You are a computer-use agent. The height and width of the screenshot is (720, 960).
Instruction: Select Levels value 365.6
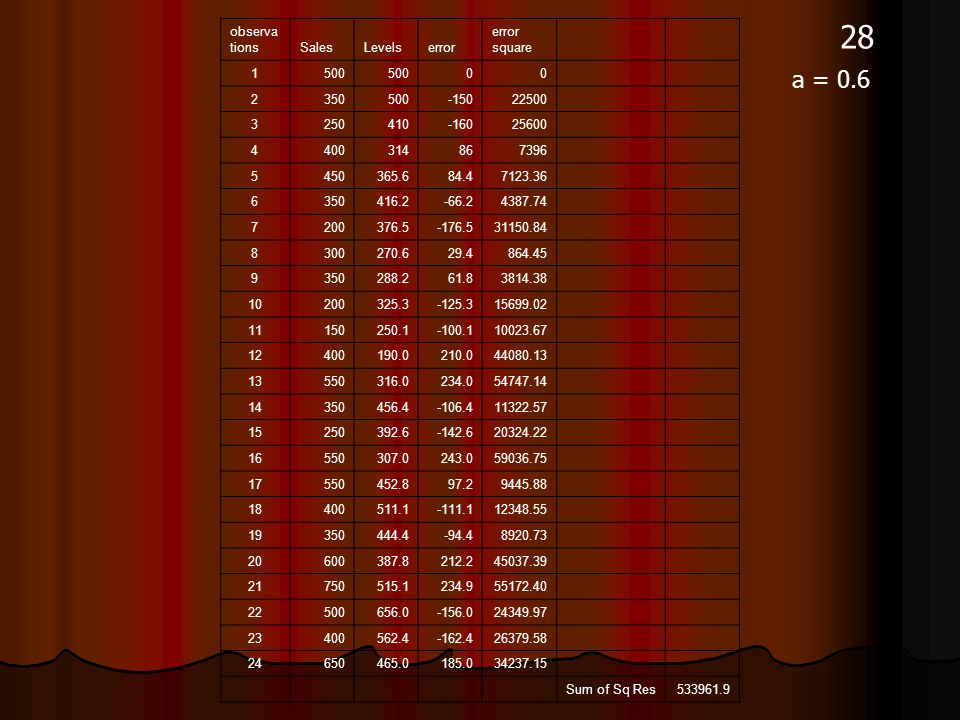[x=392, y=176]
